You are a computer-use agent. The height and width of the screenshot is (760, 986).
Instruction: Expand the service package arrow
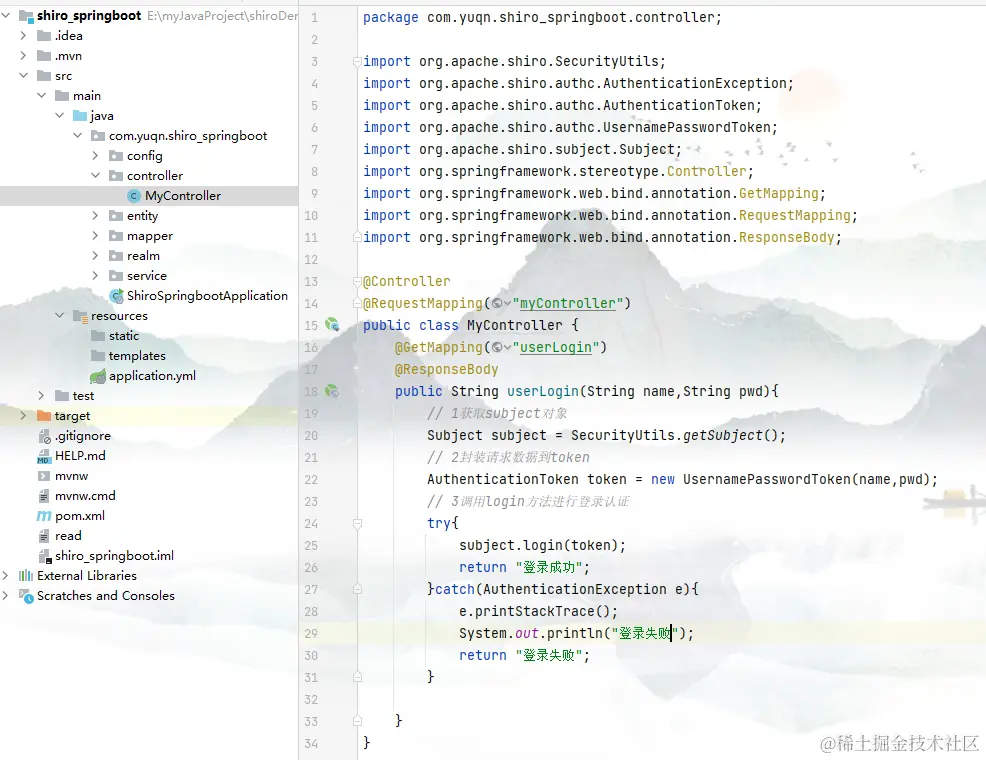95,275
